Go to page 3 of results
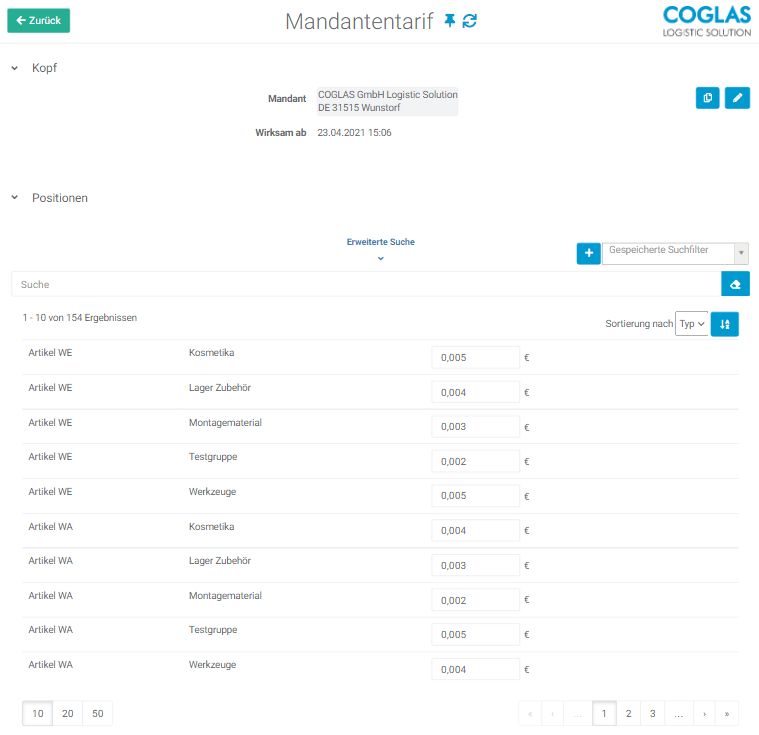The height and width of the screenshot is (735, 759). (x=652, y=713)
